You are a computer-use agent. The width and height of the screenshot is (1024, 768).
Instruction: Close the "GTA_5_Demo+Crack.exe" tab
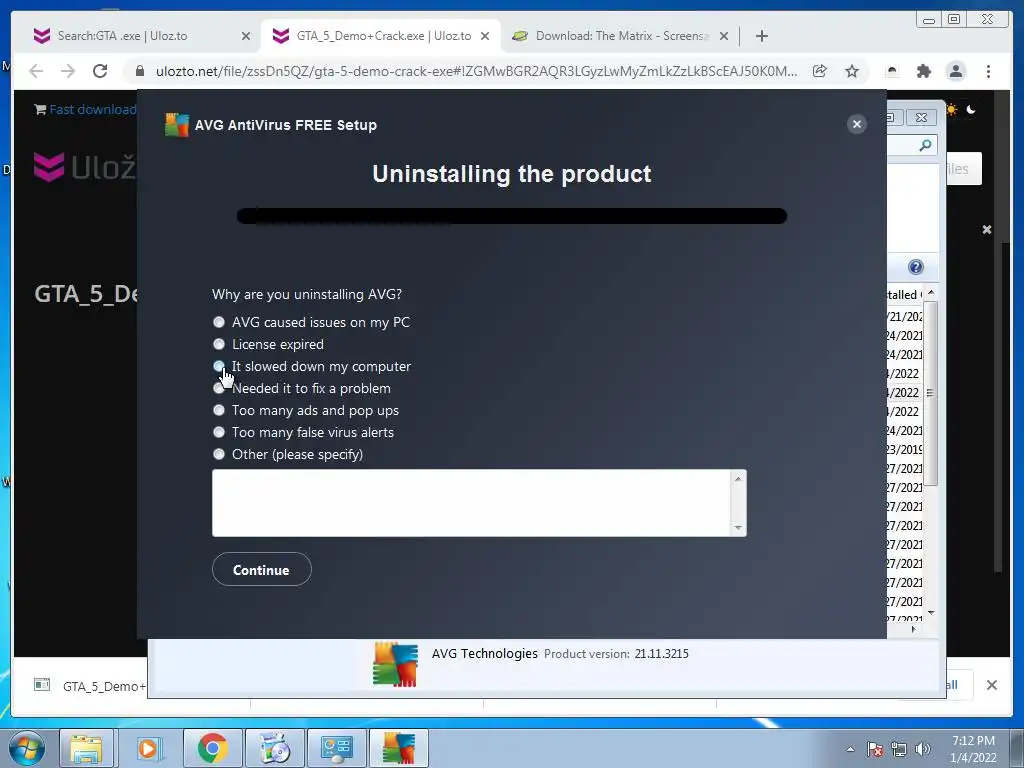(x=485, y=36)
